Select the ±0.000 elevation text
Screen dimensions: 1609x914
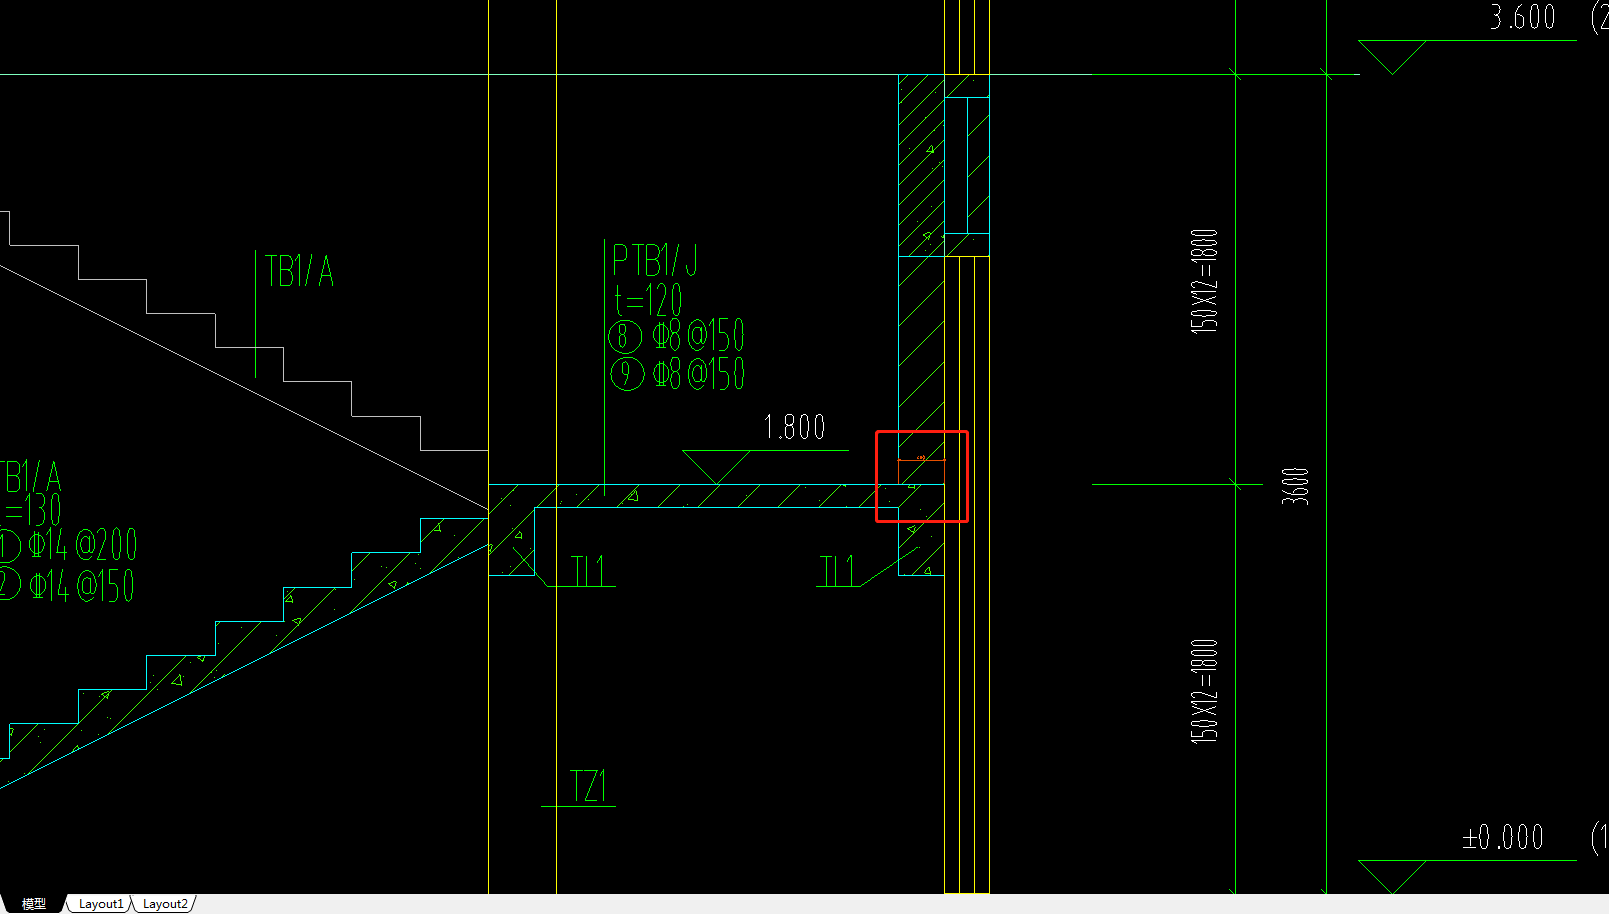coord(1503,837)
